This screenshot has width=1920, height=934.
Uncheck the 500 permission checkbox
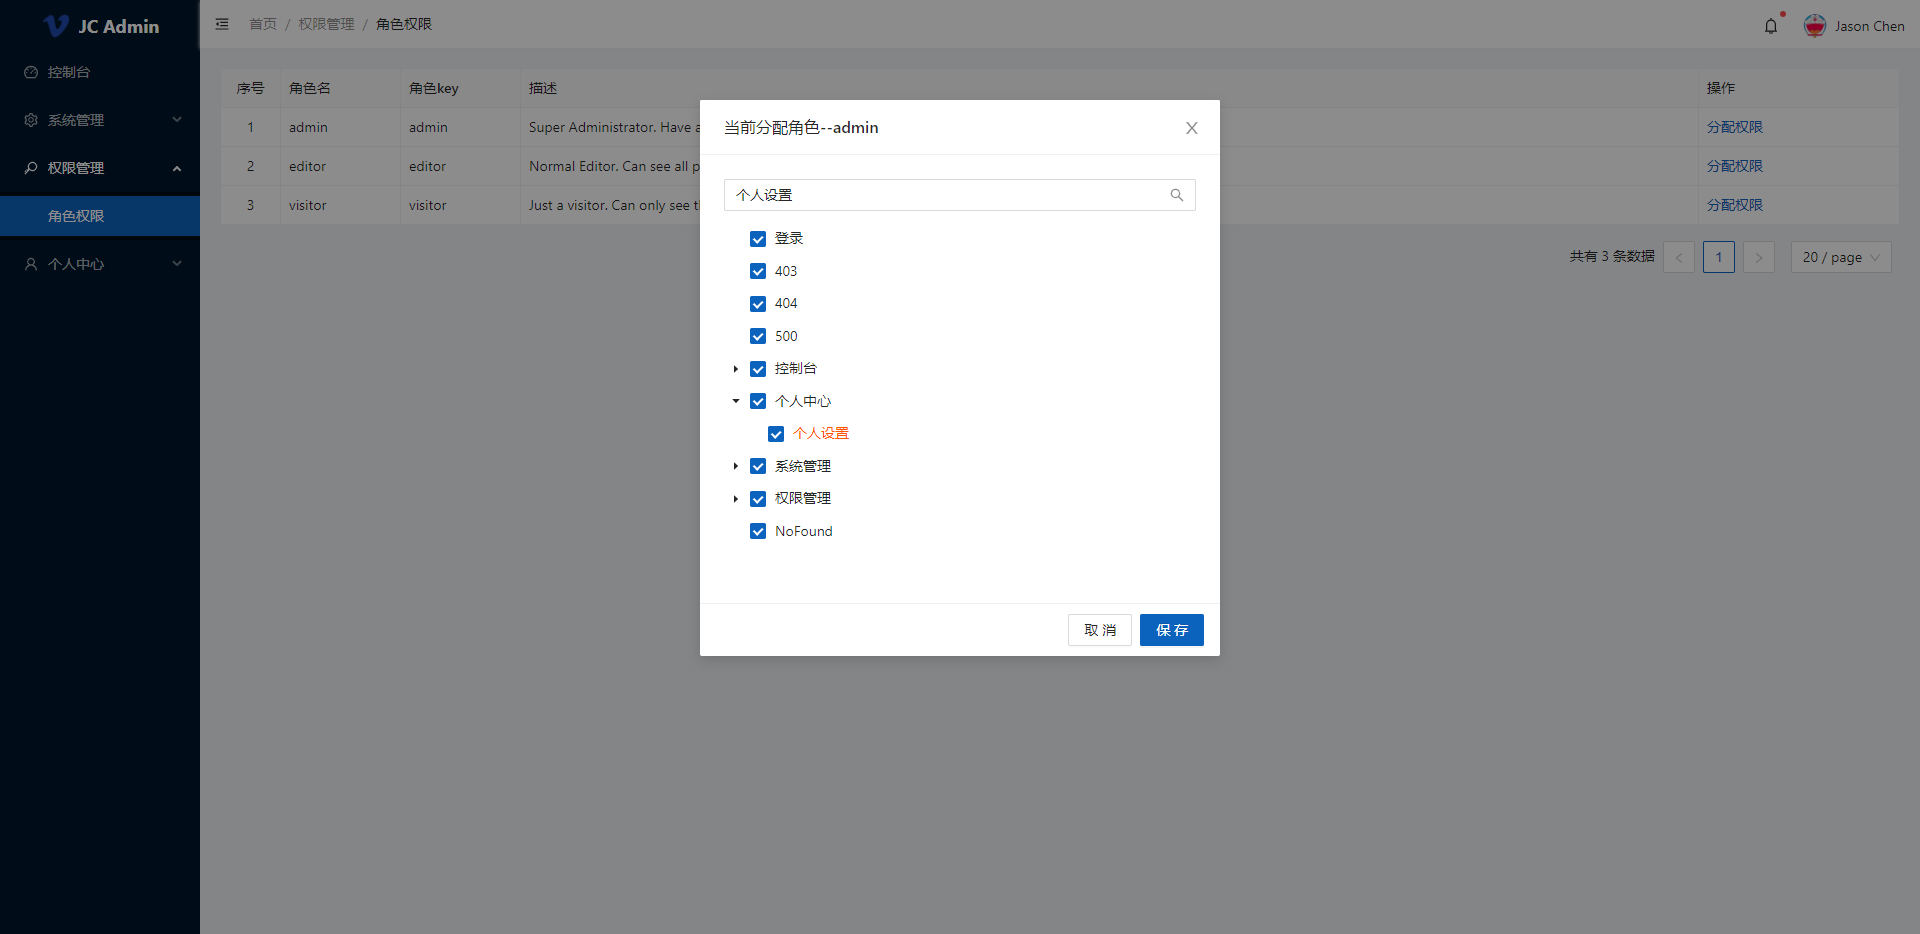(758, 336)
